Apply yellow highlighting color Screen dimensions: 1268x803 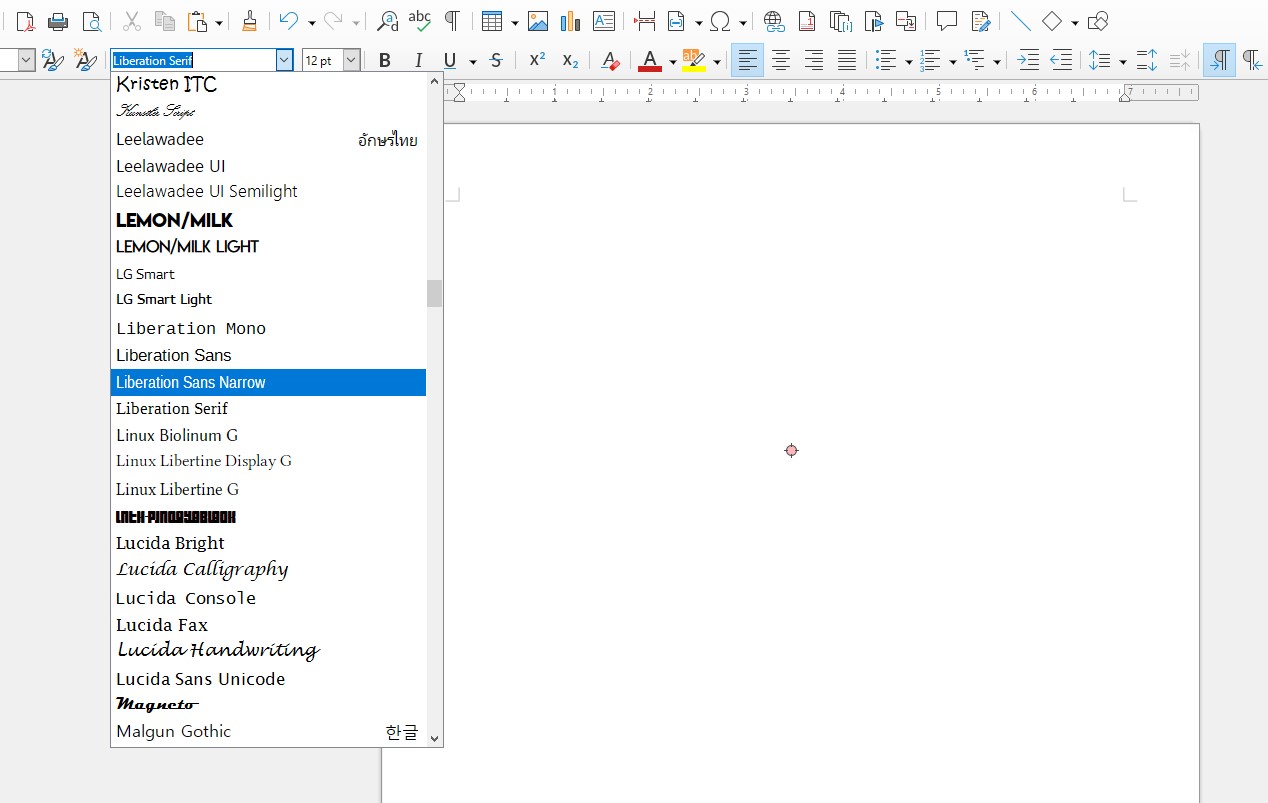tap(694, 61)
